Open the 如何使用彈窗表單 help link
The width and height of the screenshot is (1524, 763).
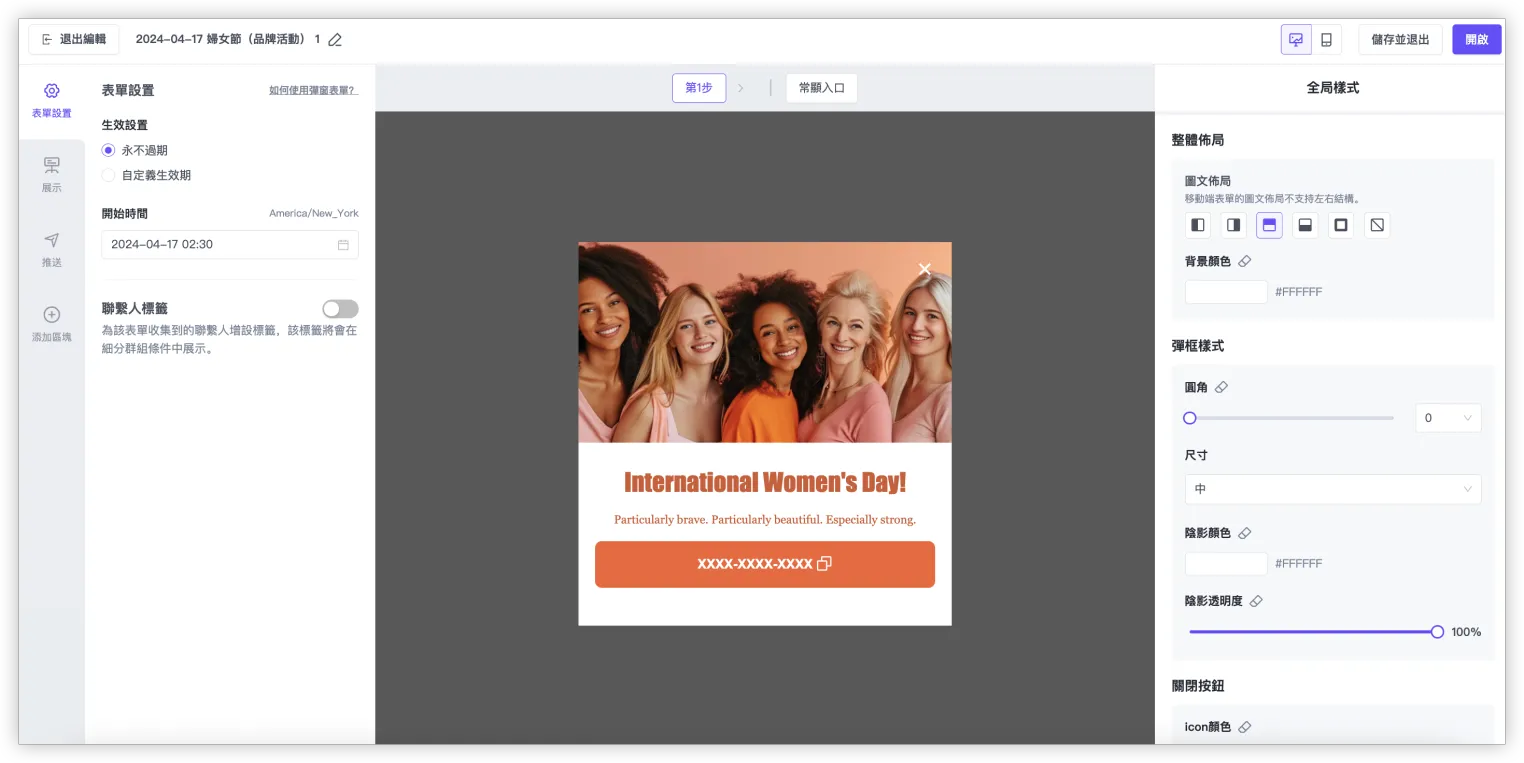tap(313, 91)
